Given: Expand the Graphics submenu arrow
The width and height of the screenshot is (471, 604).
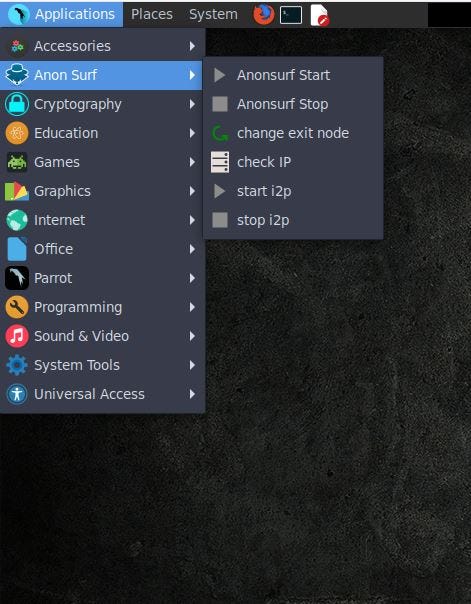Looking at the screenshot, I should click(x=192, y=191).
